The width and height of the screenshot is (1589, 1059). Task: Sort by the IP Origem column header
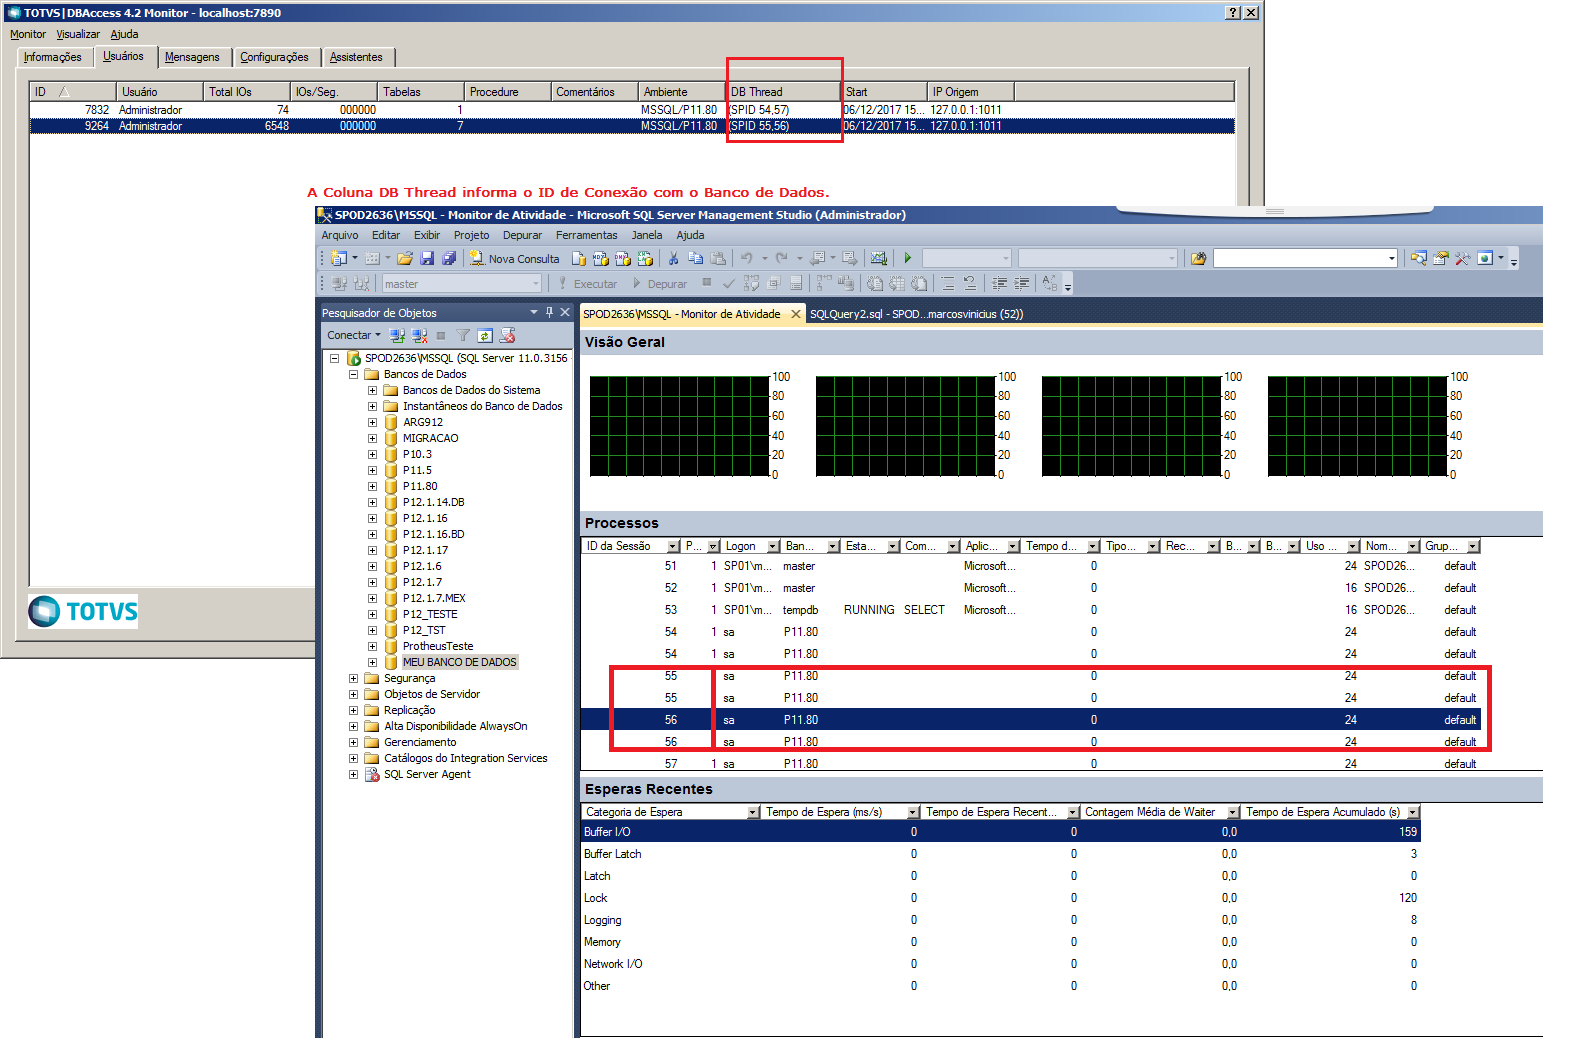coord(970,92)
